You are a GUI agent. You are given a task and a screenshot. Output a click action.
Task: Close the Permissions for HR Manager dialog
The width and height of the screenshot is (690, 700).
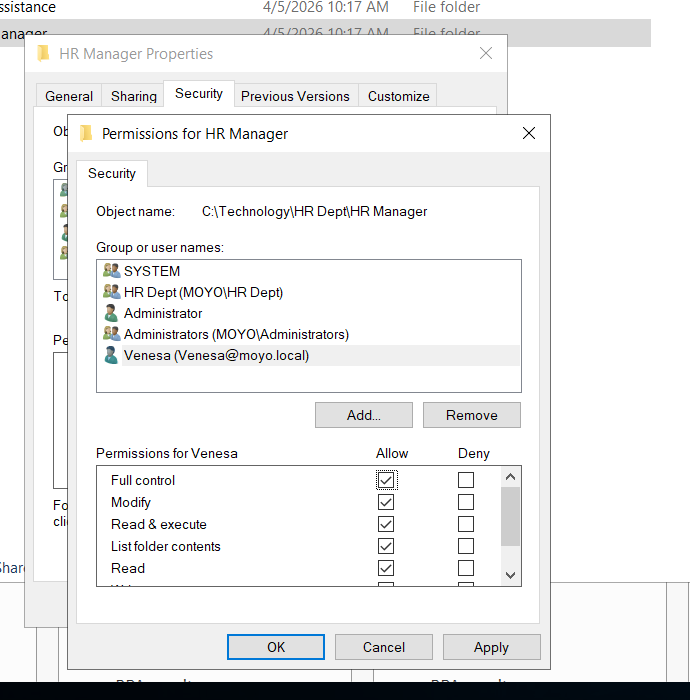tap(529, 134)
